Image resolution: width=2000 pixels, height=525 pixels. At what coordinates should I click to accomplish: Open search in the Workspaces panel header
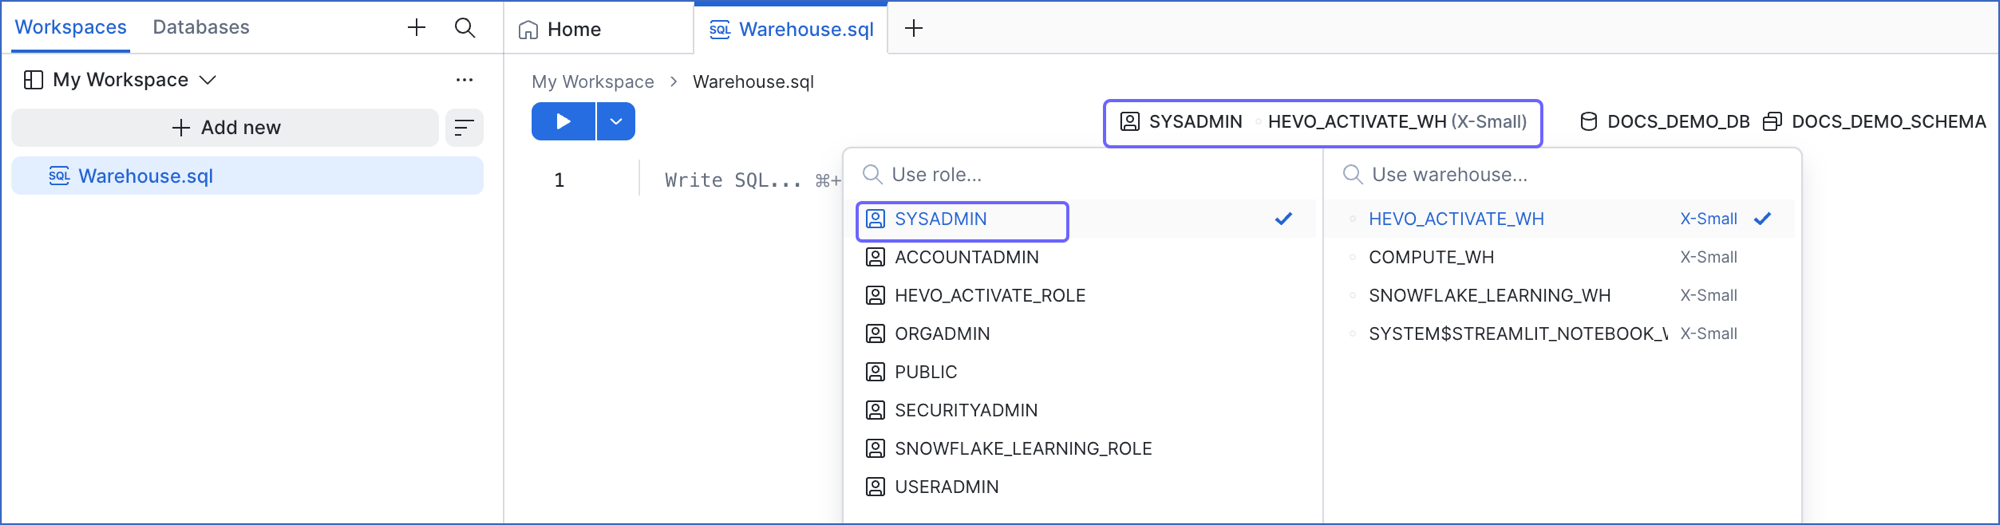tap(465, 27)
